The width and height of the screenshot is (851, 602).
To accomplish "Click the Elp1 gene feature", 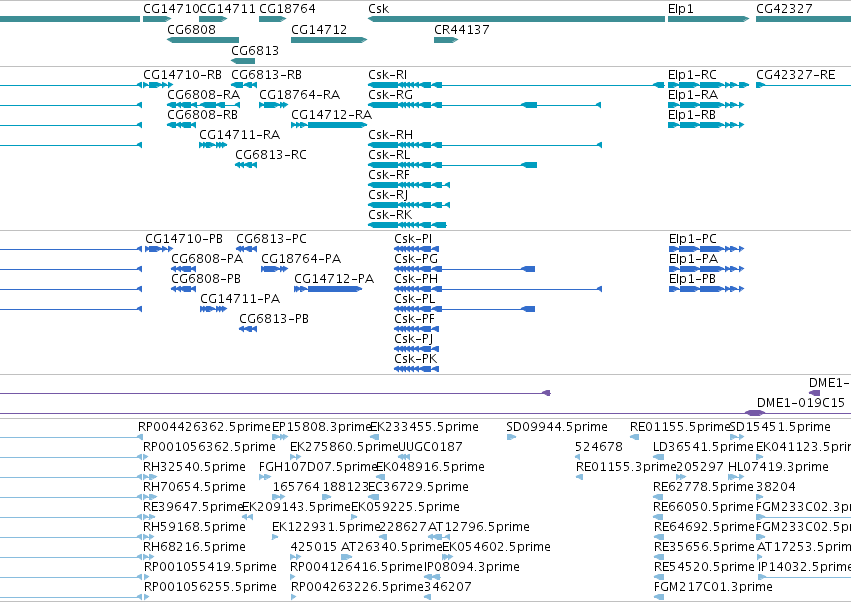I will click(x=708, y=19).
